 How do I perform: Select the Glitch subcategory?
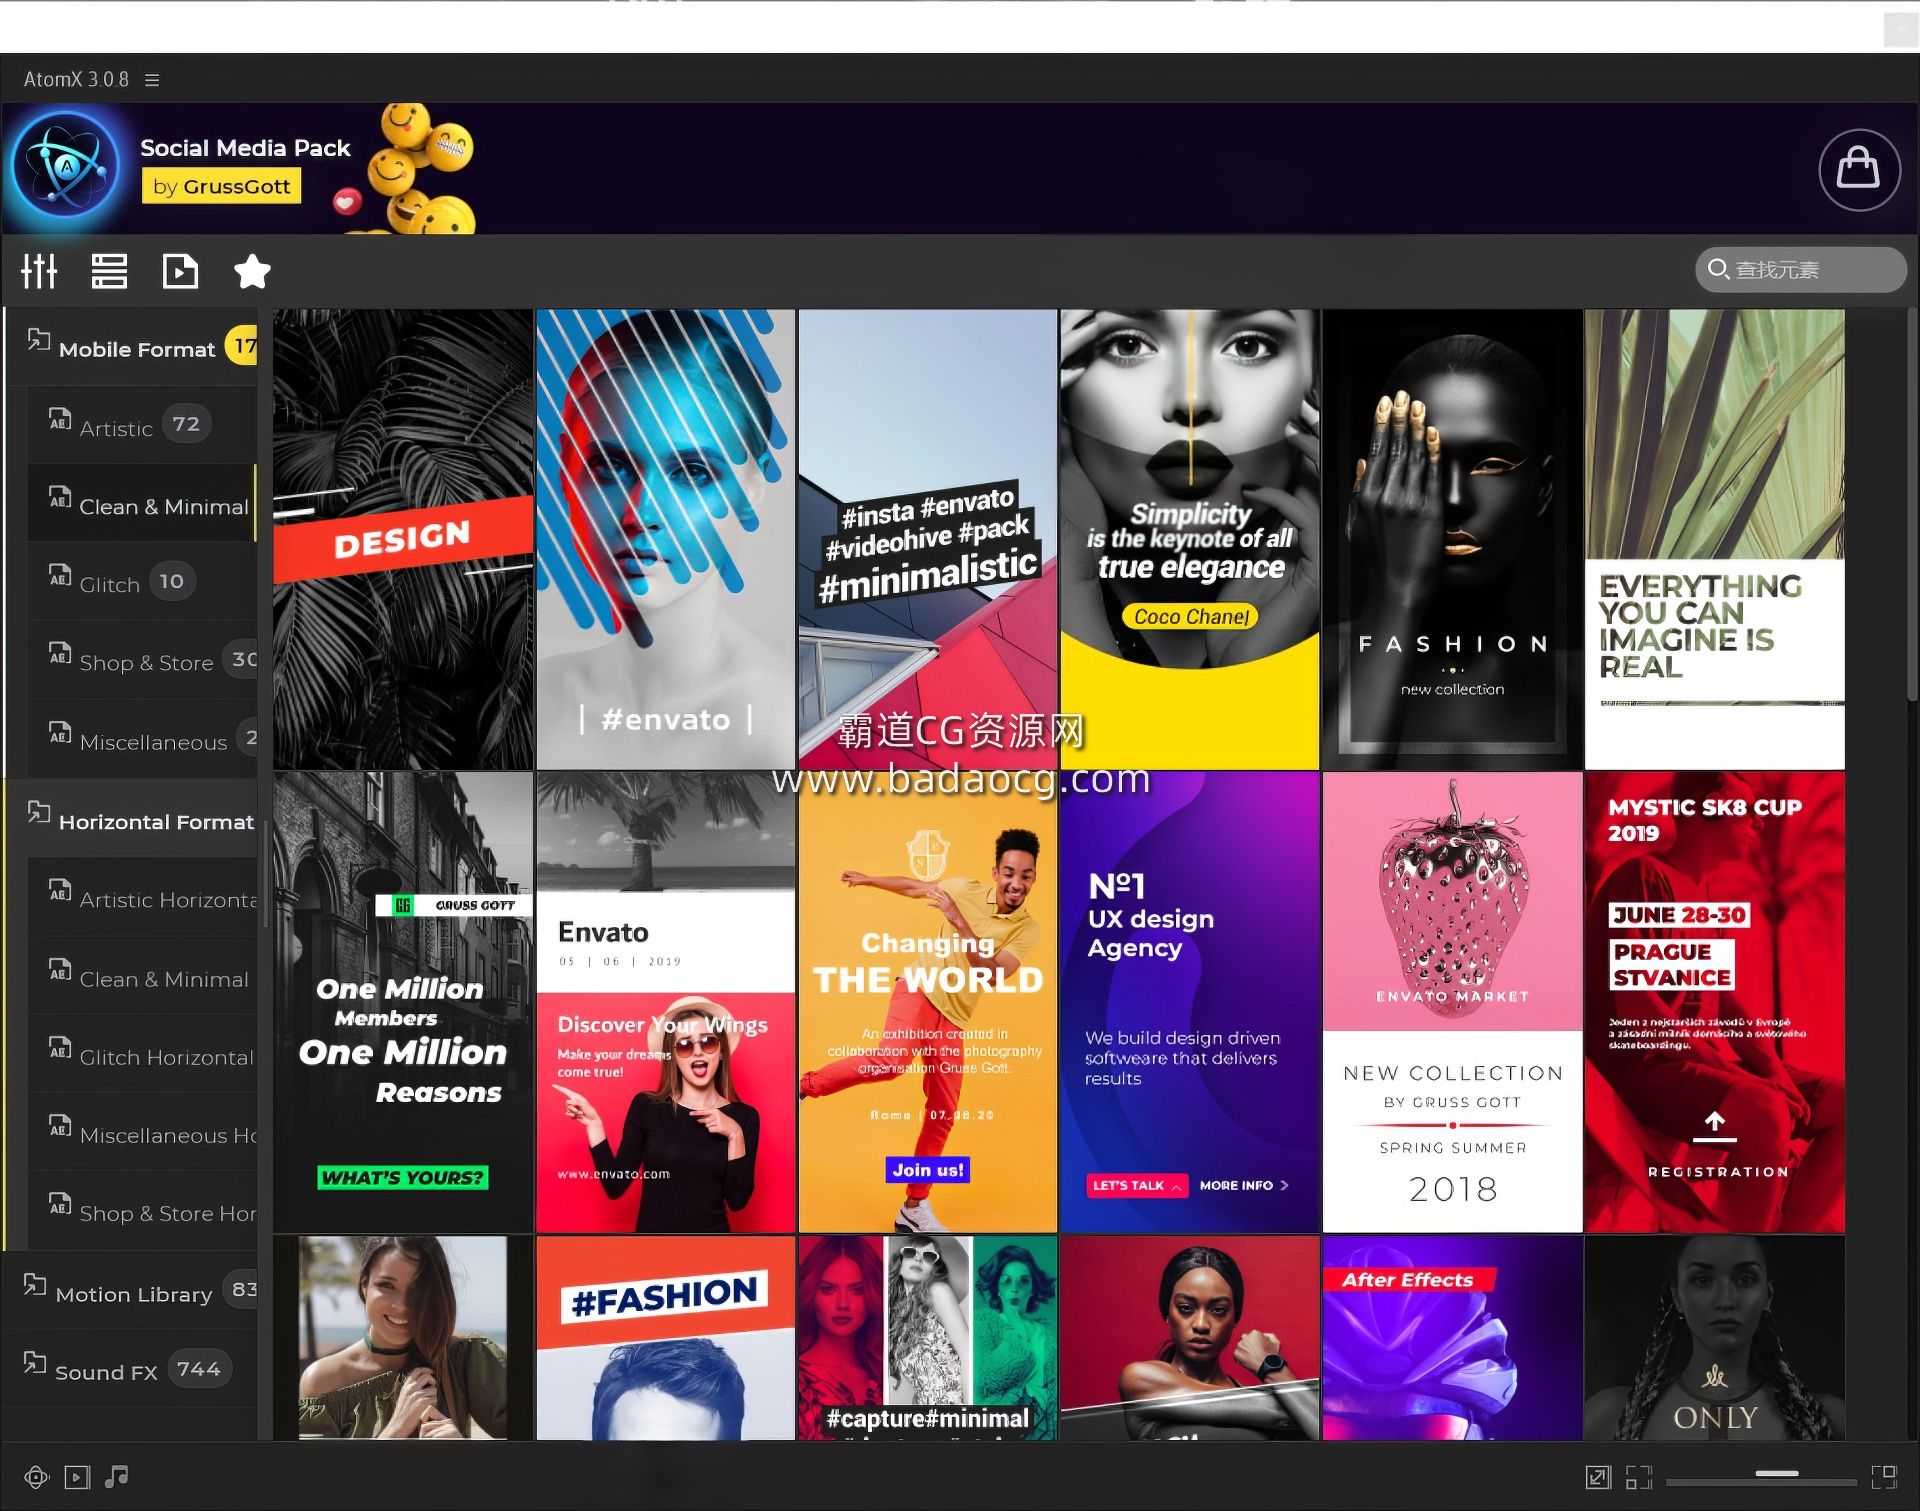pyautogui.click(x=142, y=581)
